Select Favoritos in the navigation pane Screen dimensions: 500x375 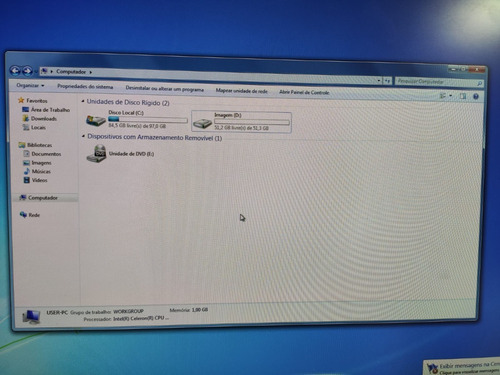pos(37,101)
